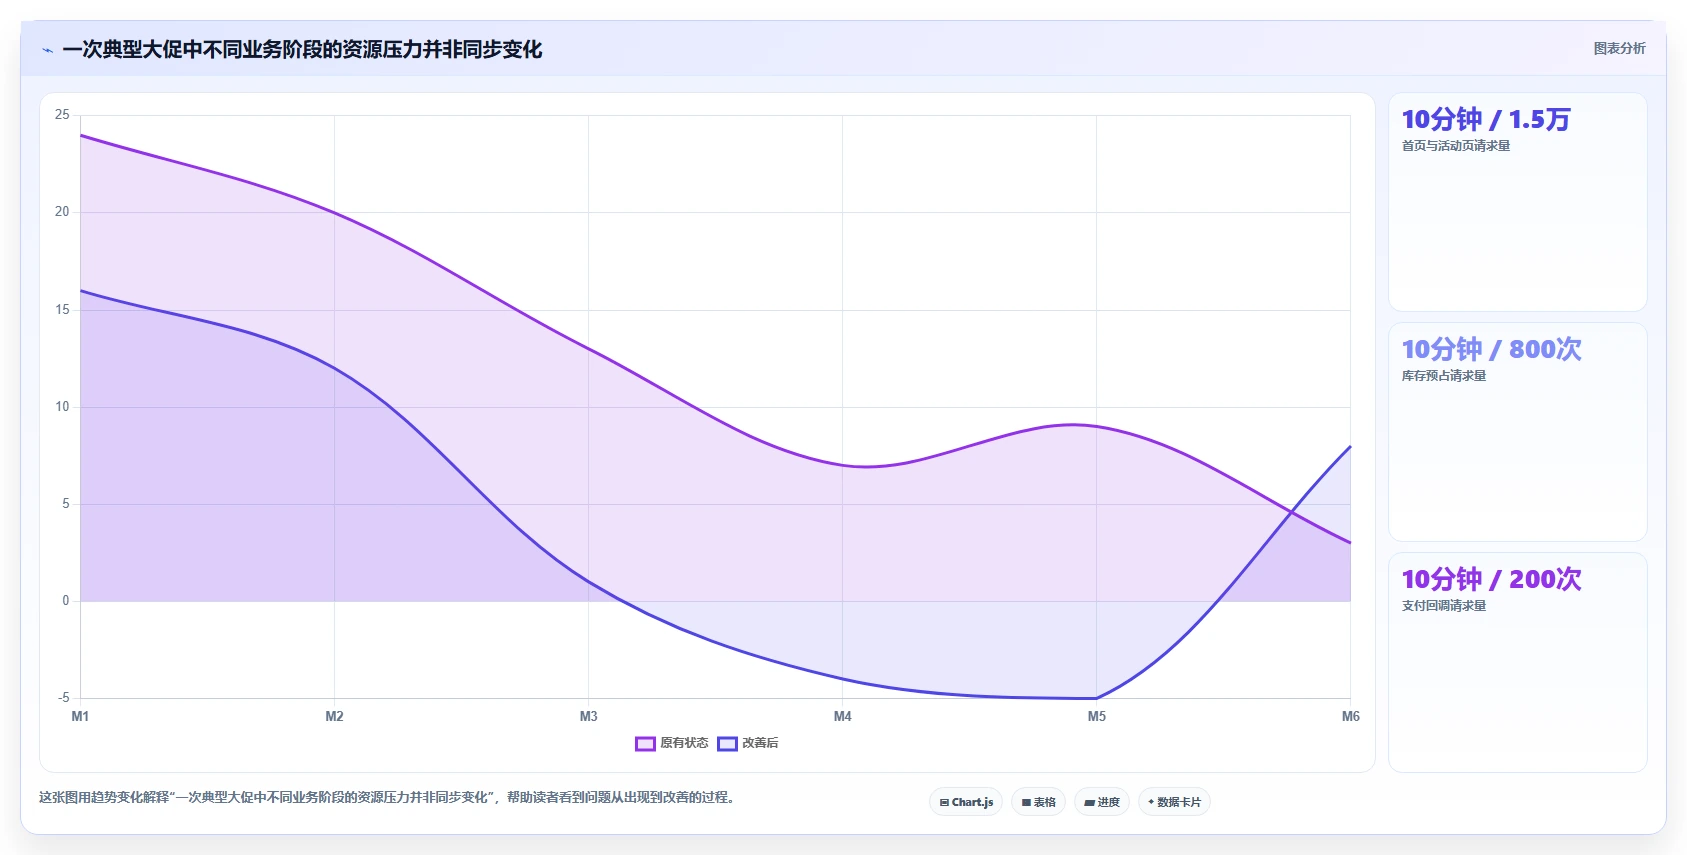Click the y-axis value -5
This screenshot has height=855, width=1687.
pos(63,698)
